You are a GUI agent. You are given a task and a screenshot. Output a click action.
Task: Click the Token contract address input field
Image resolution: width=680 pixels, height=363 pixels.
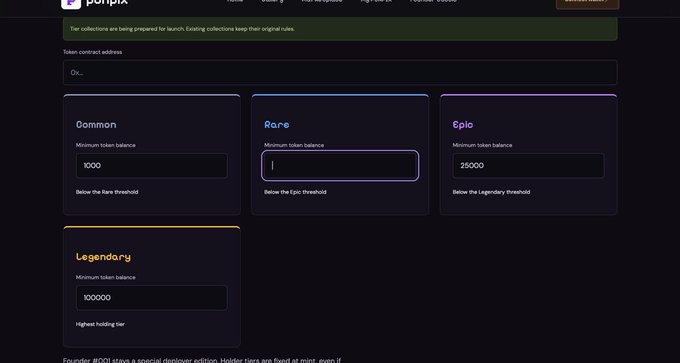[340, 72]
